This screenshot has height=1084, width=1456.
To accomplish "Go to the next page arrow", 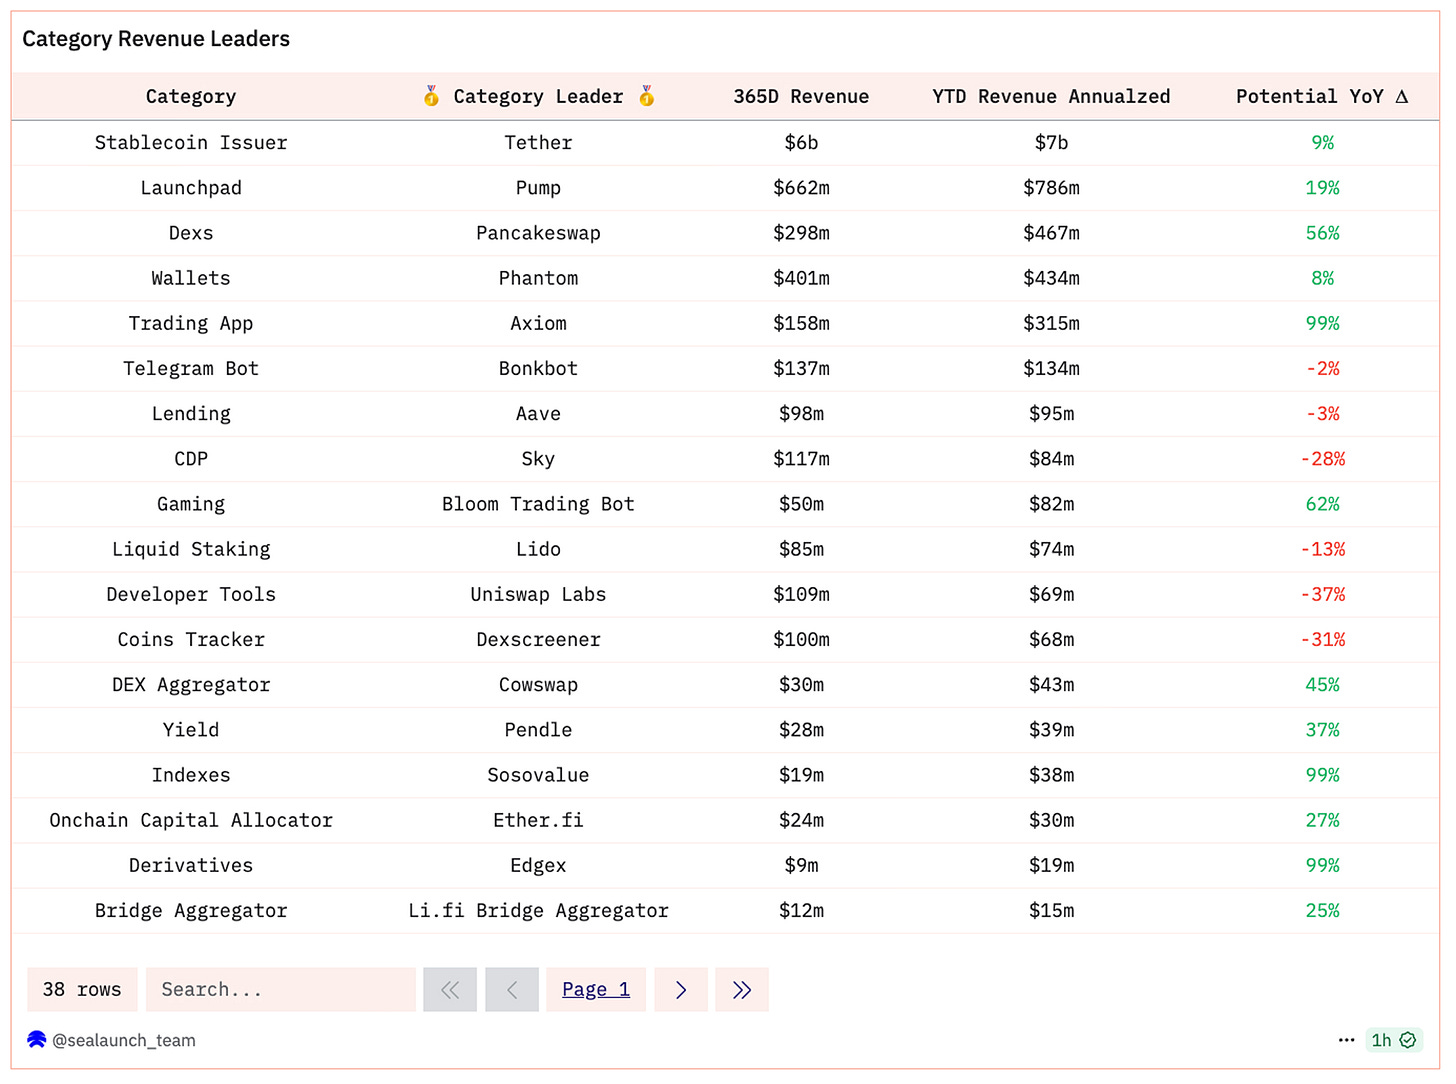I will [x=681, y=990].
